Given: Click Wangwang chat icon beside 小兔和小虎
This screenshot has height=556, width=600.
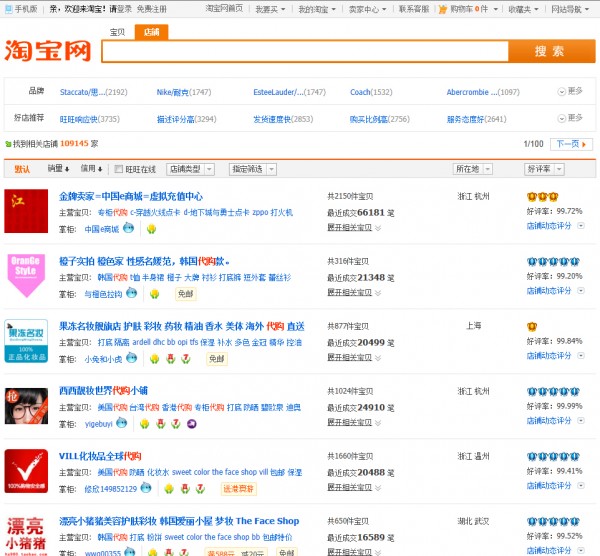Looking at the screenshot, I should point(132,358).
